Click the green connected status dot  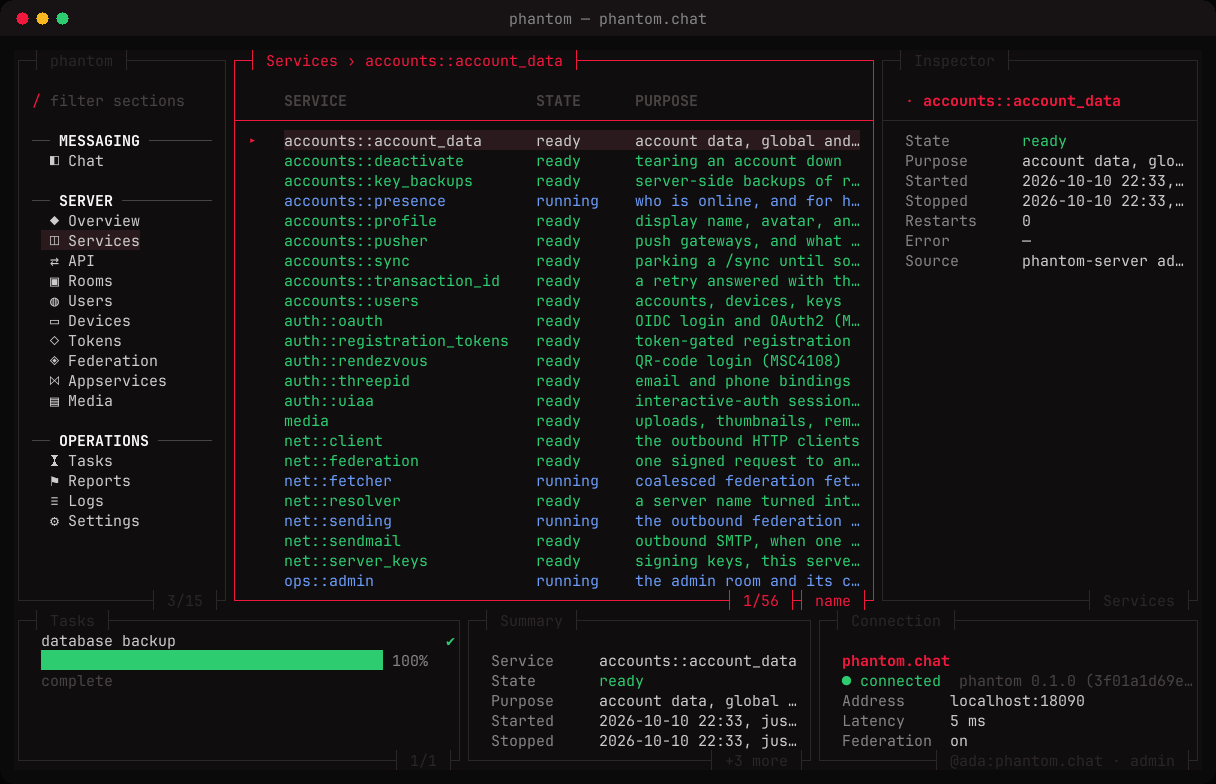tap(847, 681)
